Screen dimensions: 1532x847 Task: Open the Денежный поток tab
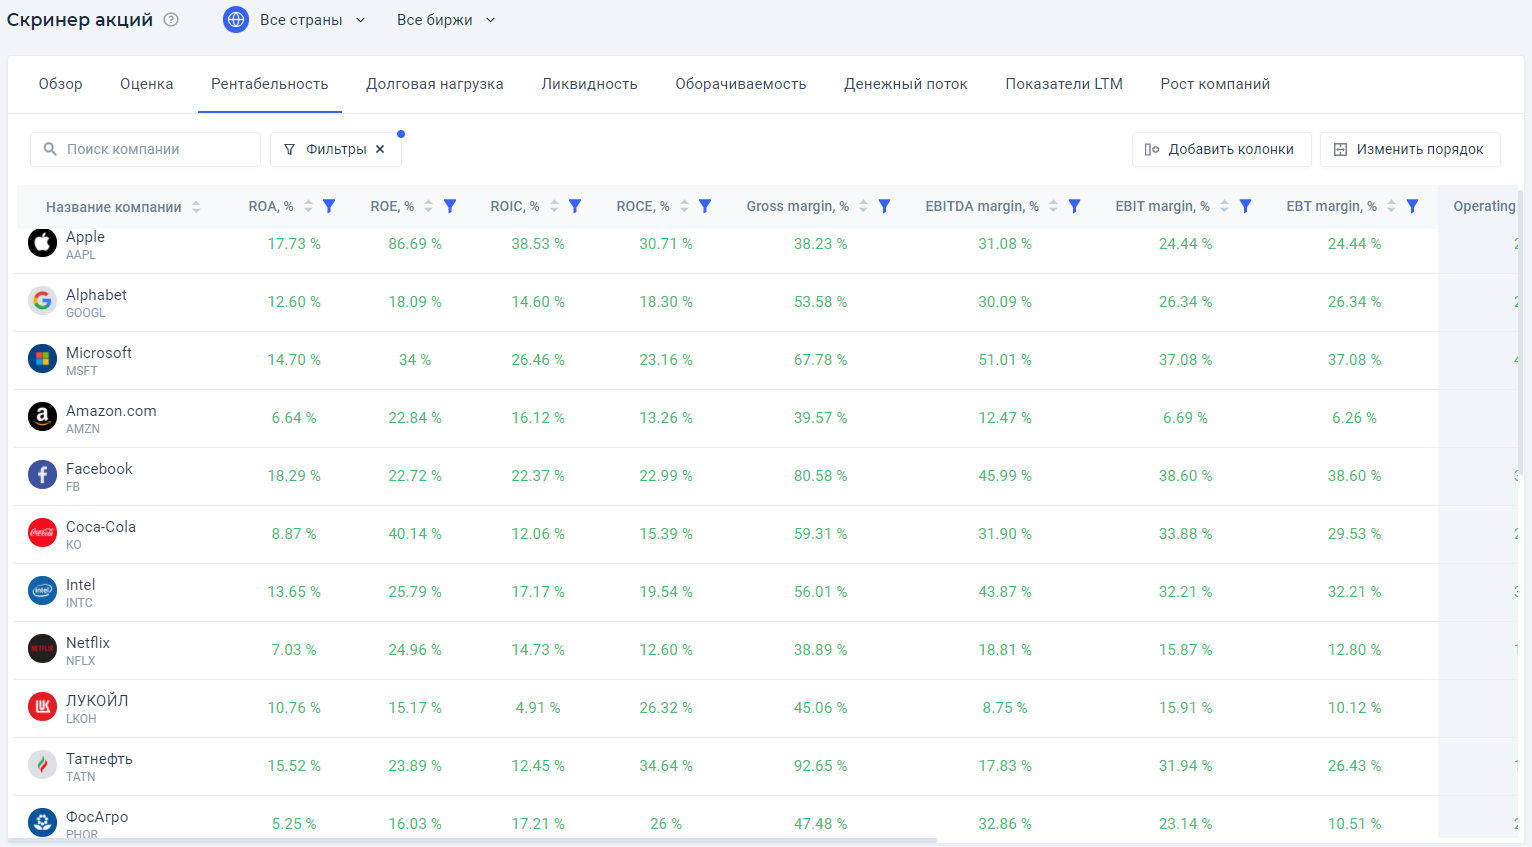[906, 84]
